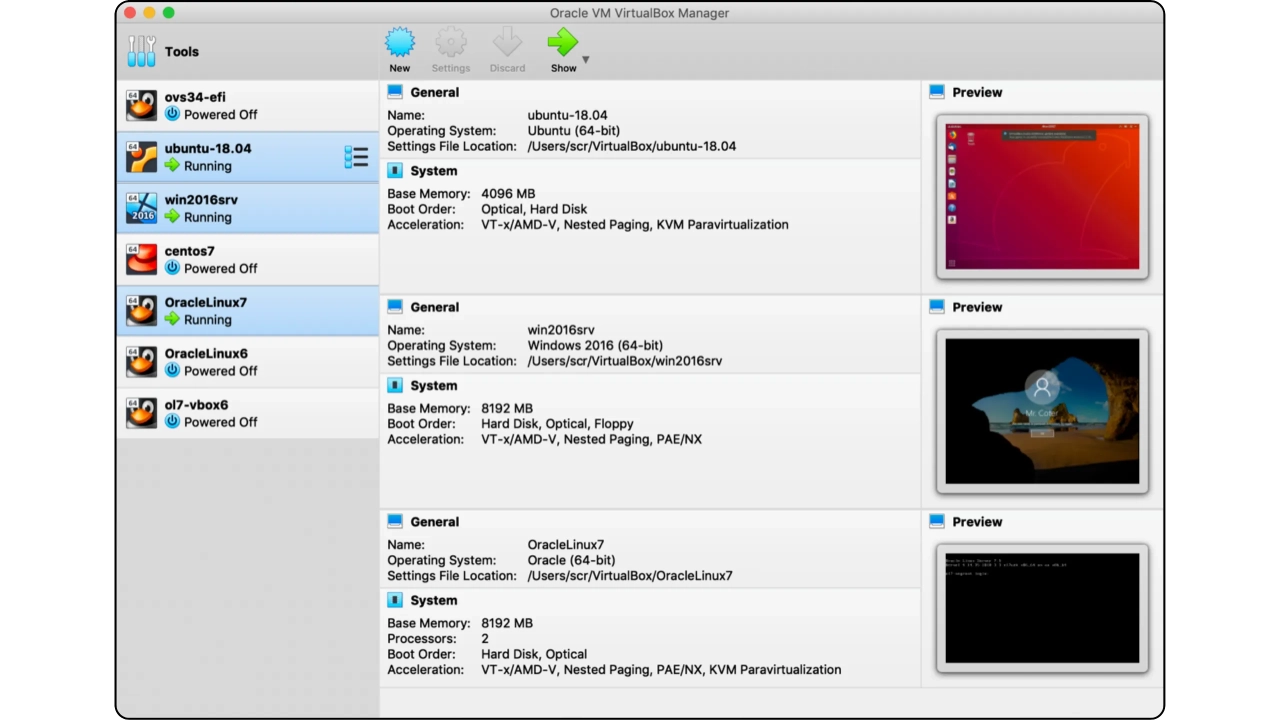Open the ubuntu-18.04 machine tools menu icon
Screen dimensions: 1280x720
coord(356,157)
